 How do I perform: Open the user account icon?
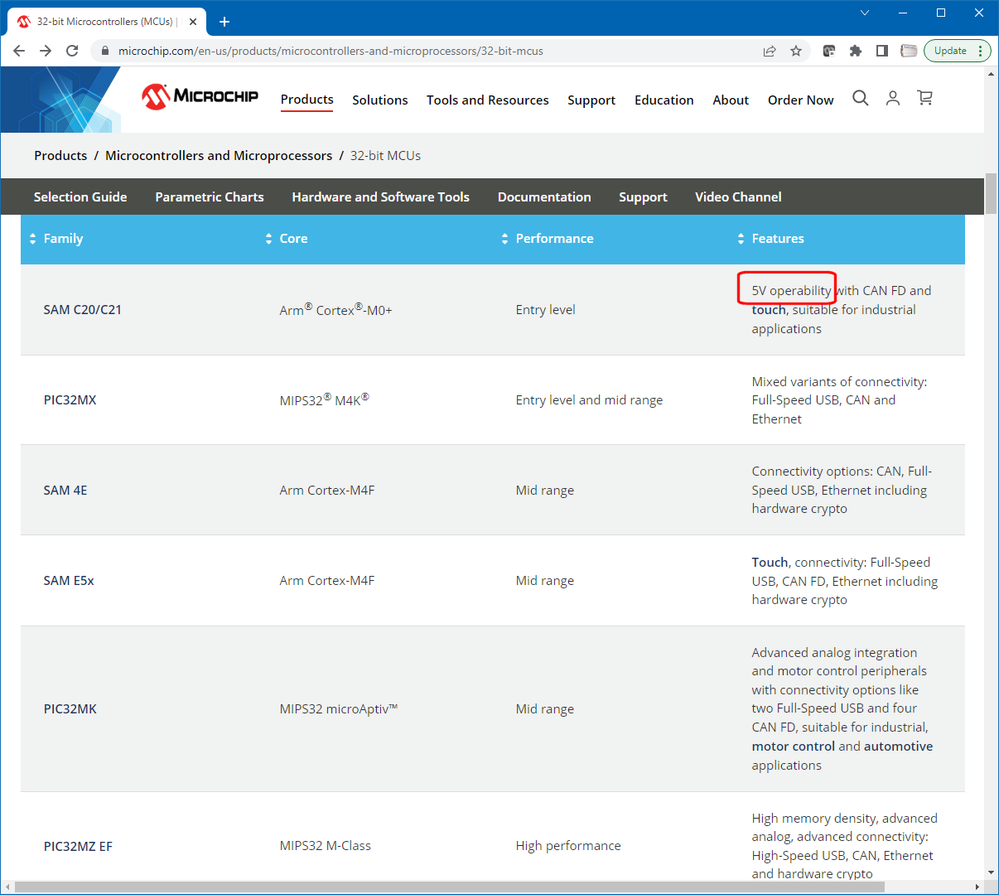tap(893, 98)
